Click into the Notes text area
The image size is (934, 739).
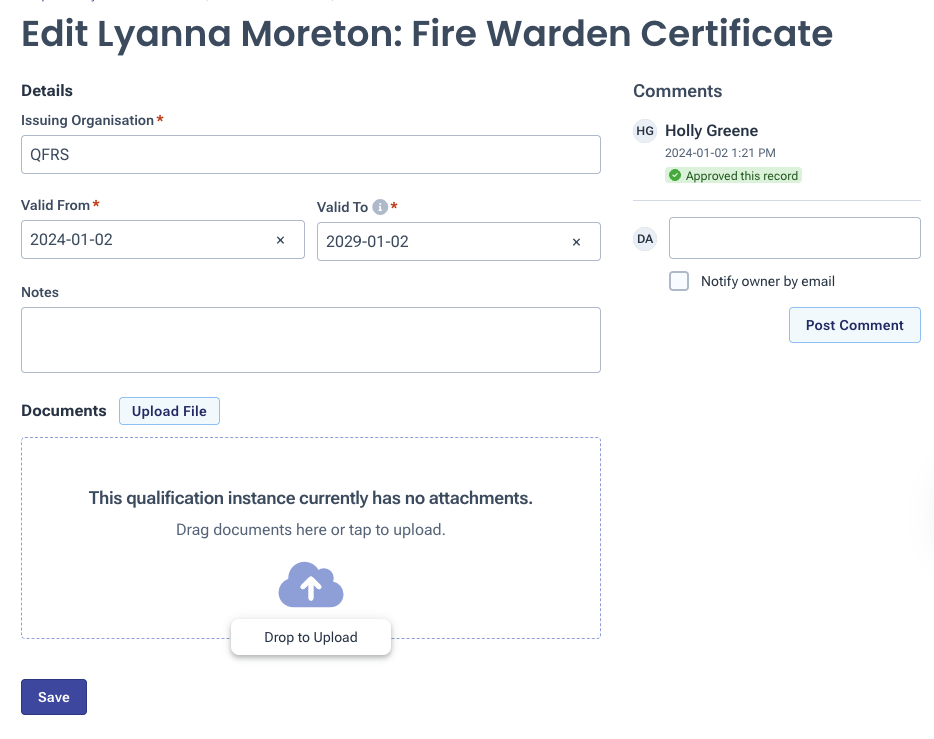click(310, 340)
